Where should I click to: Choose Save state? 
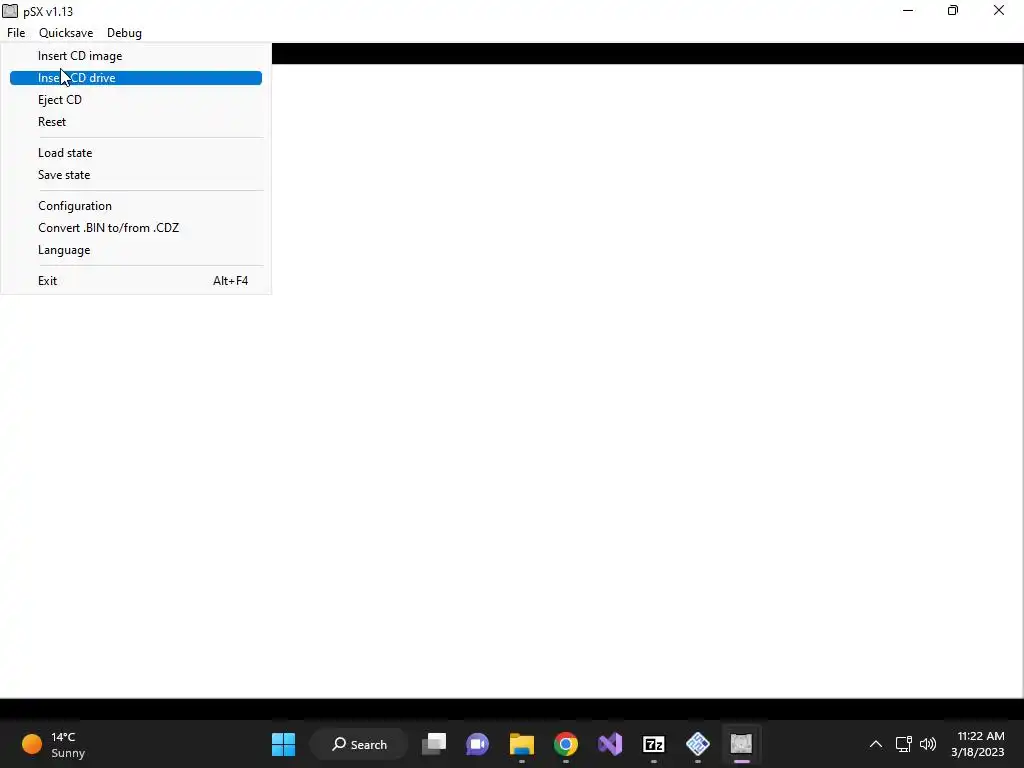(136, 175)
